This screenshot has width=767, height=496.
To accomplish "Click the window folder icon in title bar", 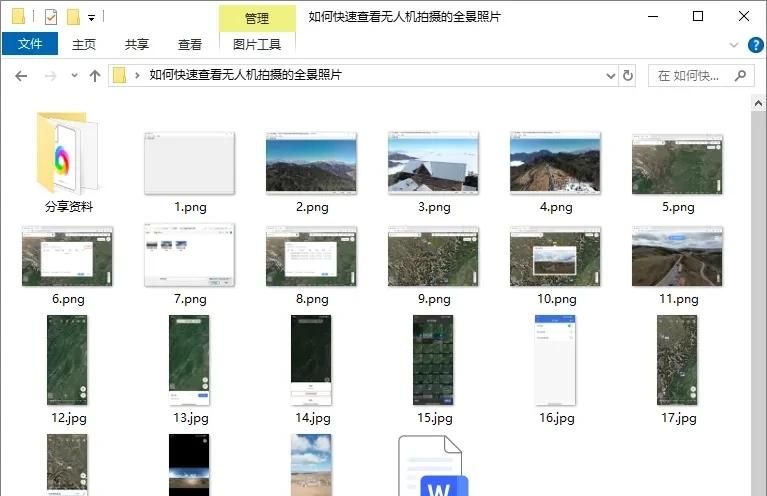I will [19, 16].
